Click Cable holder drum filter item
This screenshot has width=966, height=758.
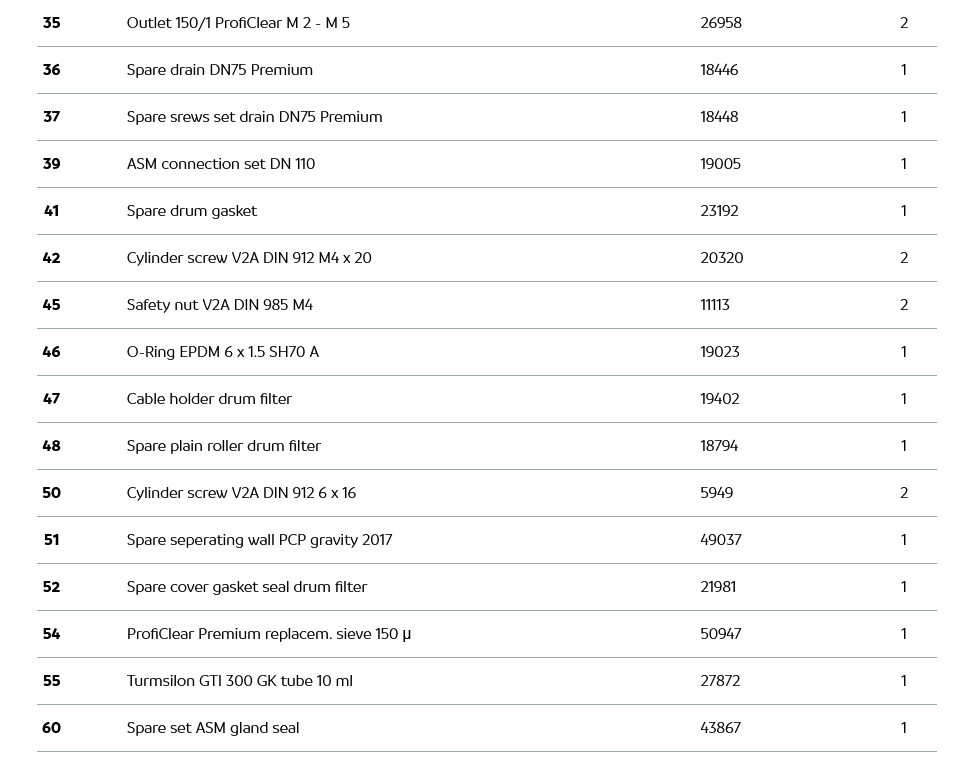coord(209,399)
